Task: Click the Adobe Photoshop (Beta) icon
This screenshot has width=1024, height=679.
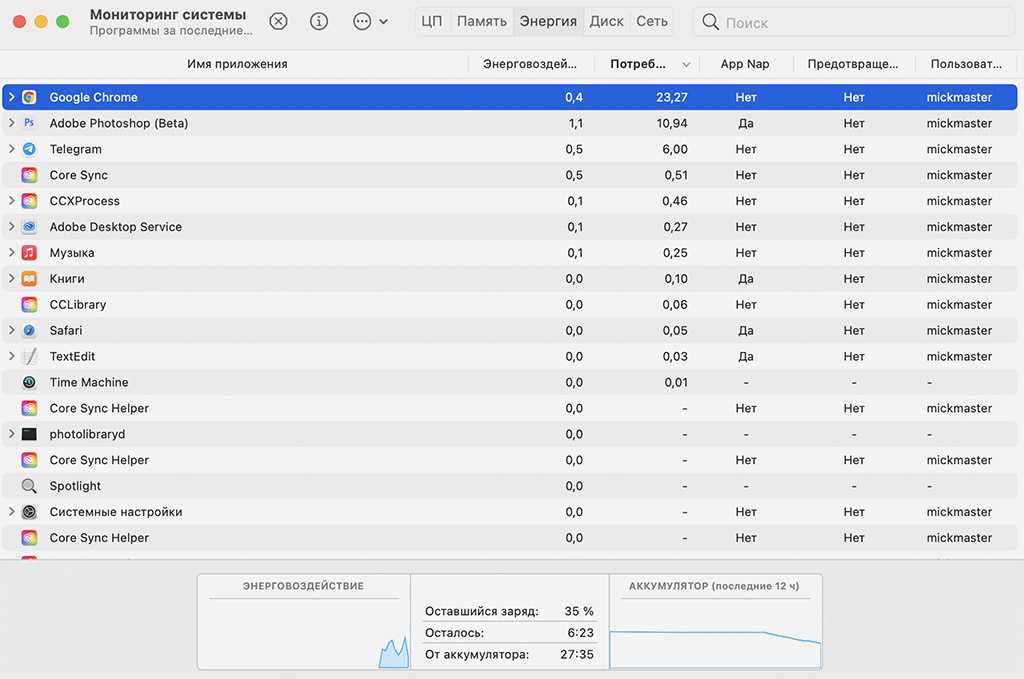Action: (x=30, y=123)
